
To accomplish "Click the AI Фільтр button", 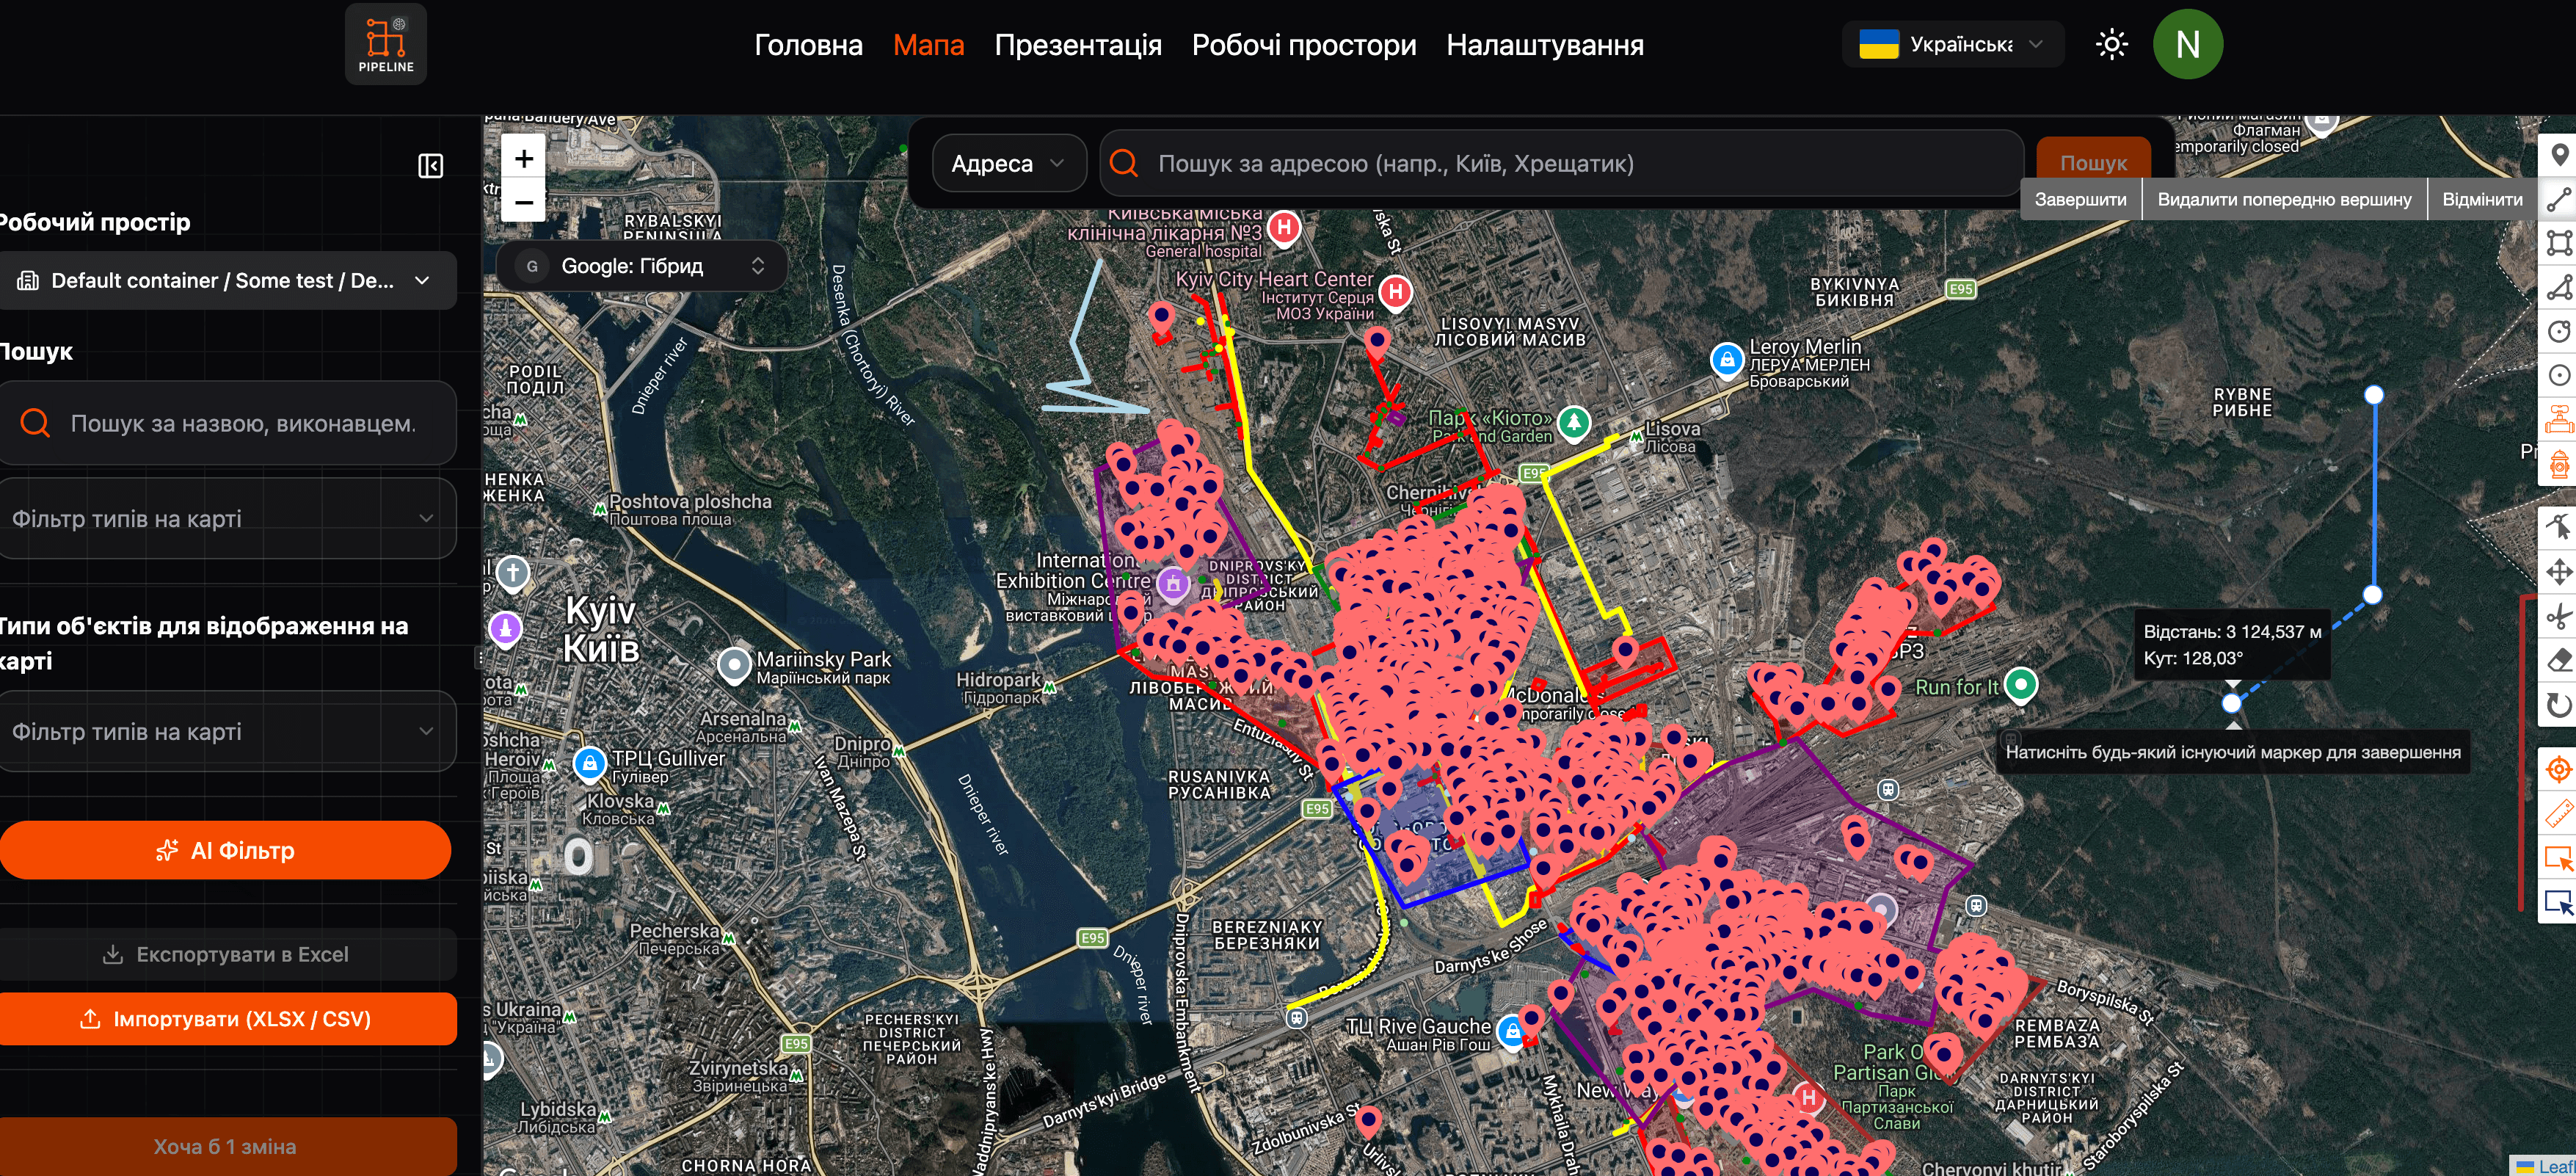I will click(225, 850).
